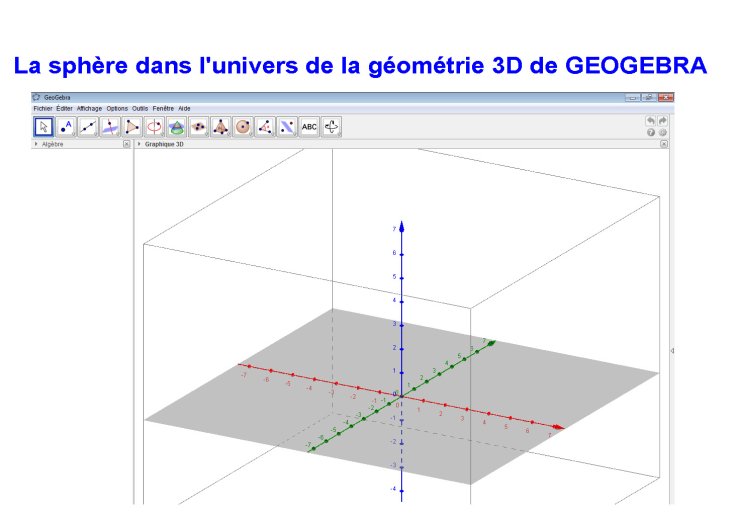Select the ABC text tool

(x=309, y=127)
